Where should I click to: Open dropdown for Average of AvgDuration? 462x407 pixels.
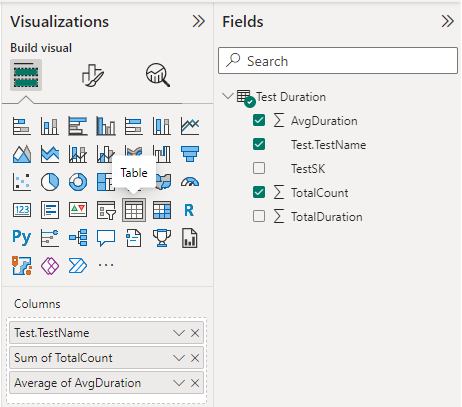[179, 383]
